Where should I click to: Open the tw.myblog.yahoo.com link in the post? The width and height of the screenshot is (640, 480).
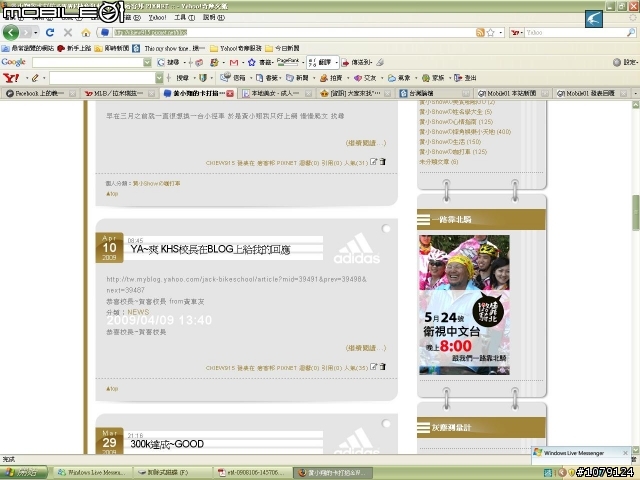(237, 284)
